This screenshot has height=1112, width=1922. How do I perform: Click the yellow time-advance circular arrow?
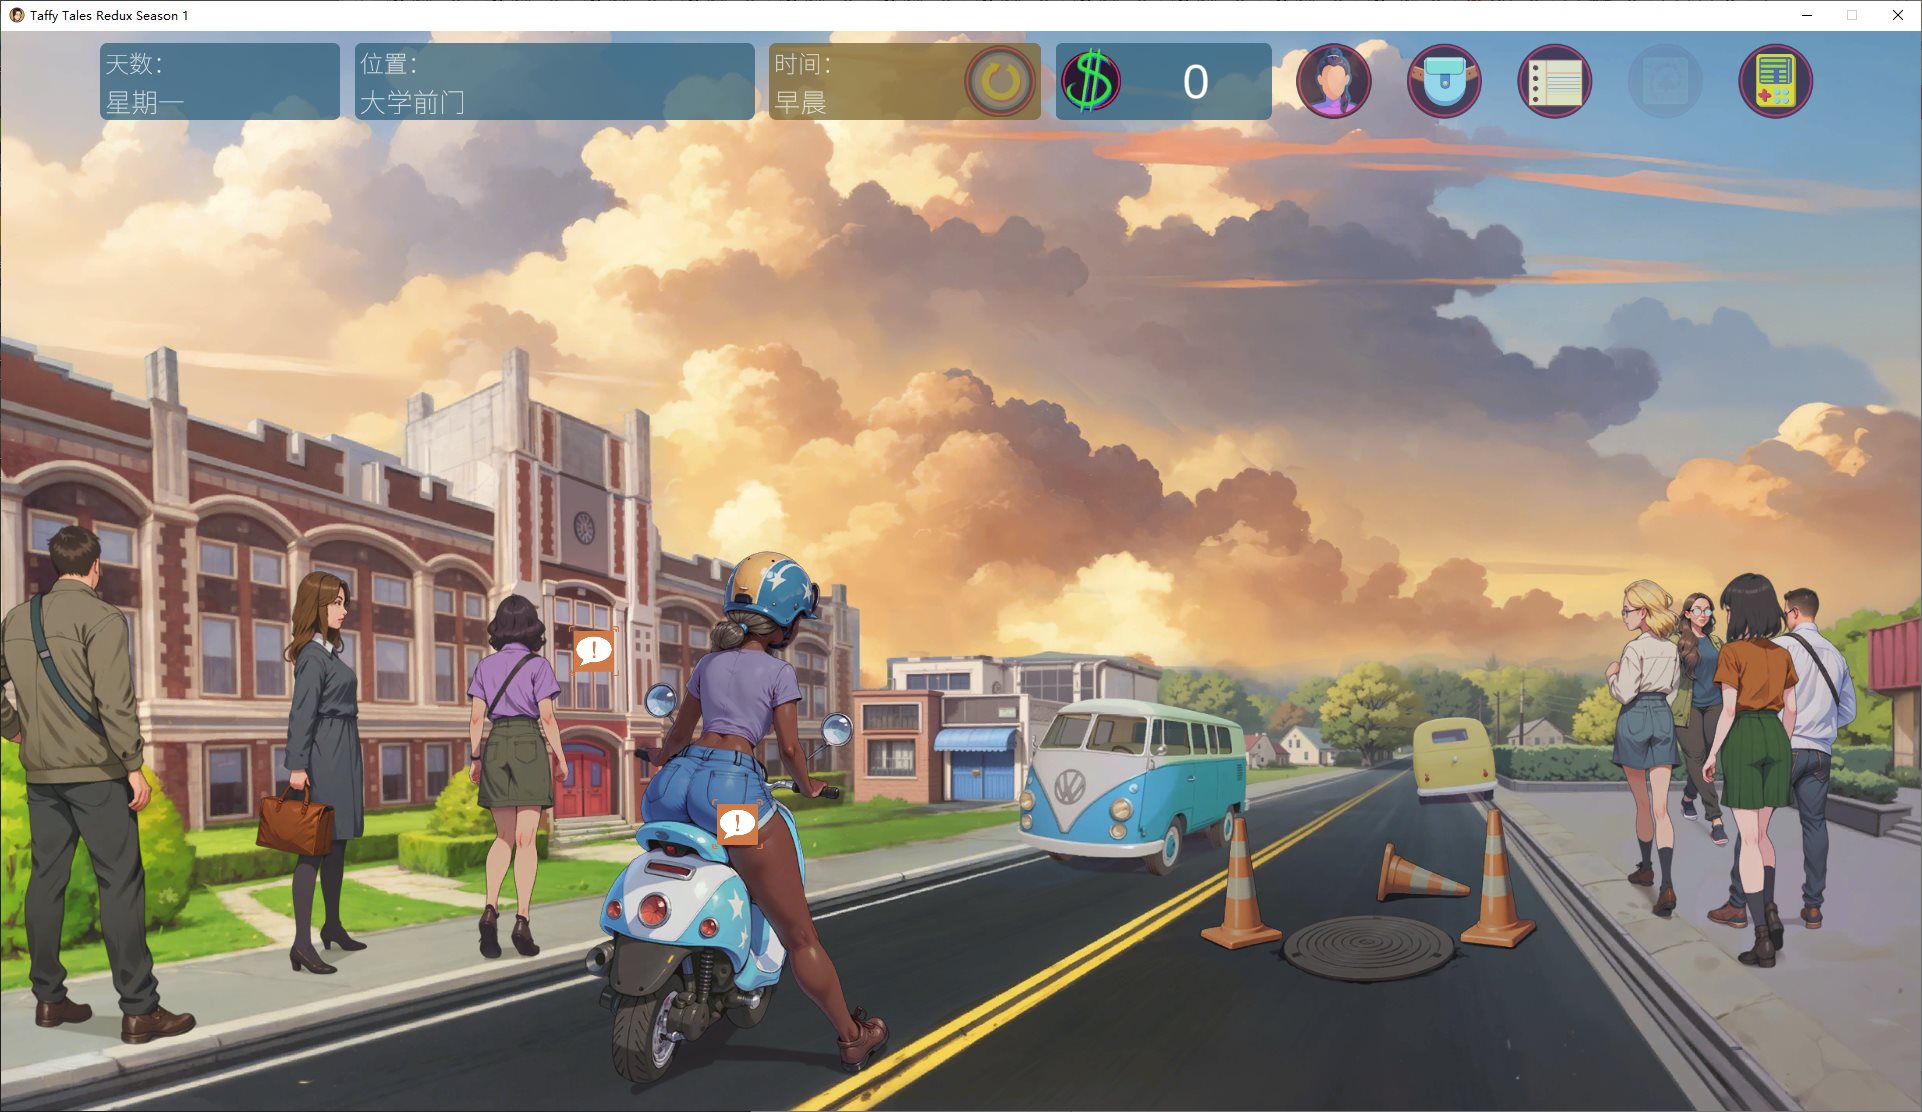click(999, 81)
